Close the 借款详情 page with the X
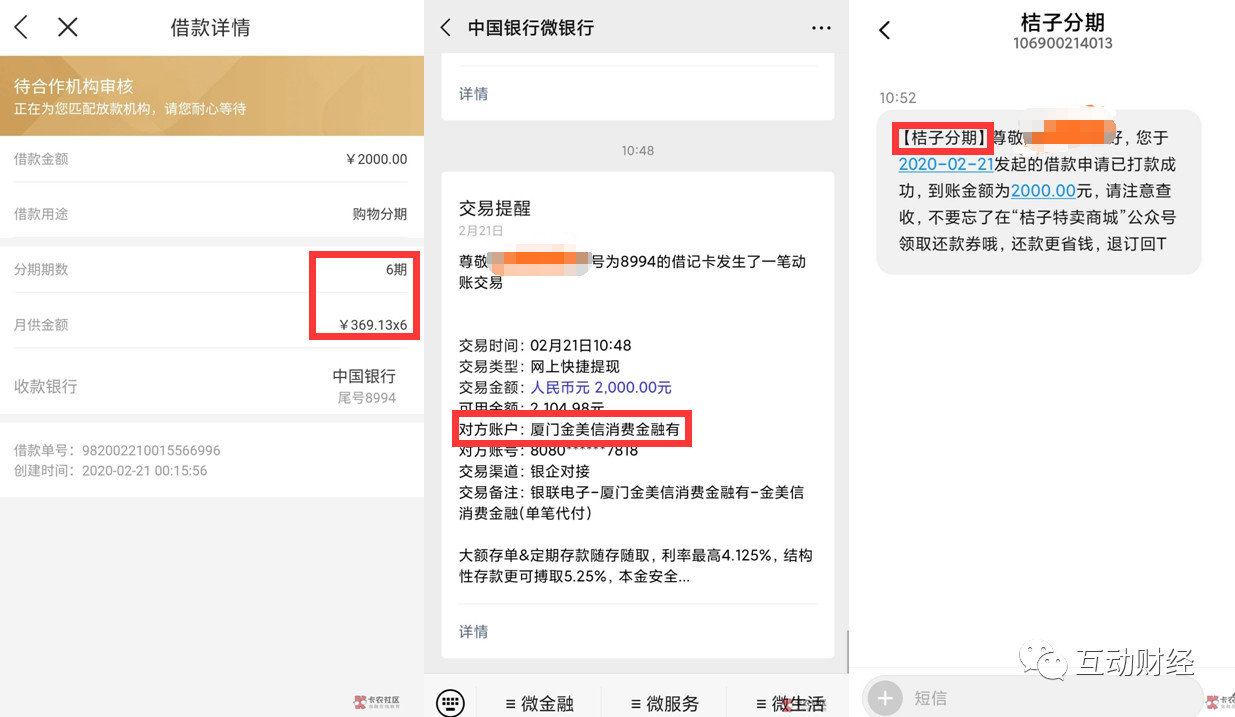This screenshot has height=717, width=1235. pyautogui.click(x=66, y=27)
